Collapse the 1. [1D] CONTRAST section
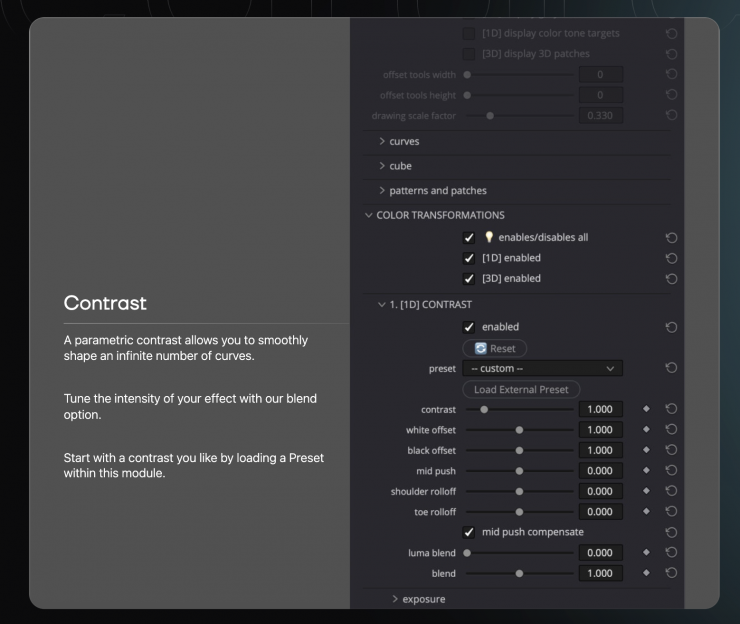 coord(382,304)
